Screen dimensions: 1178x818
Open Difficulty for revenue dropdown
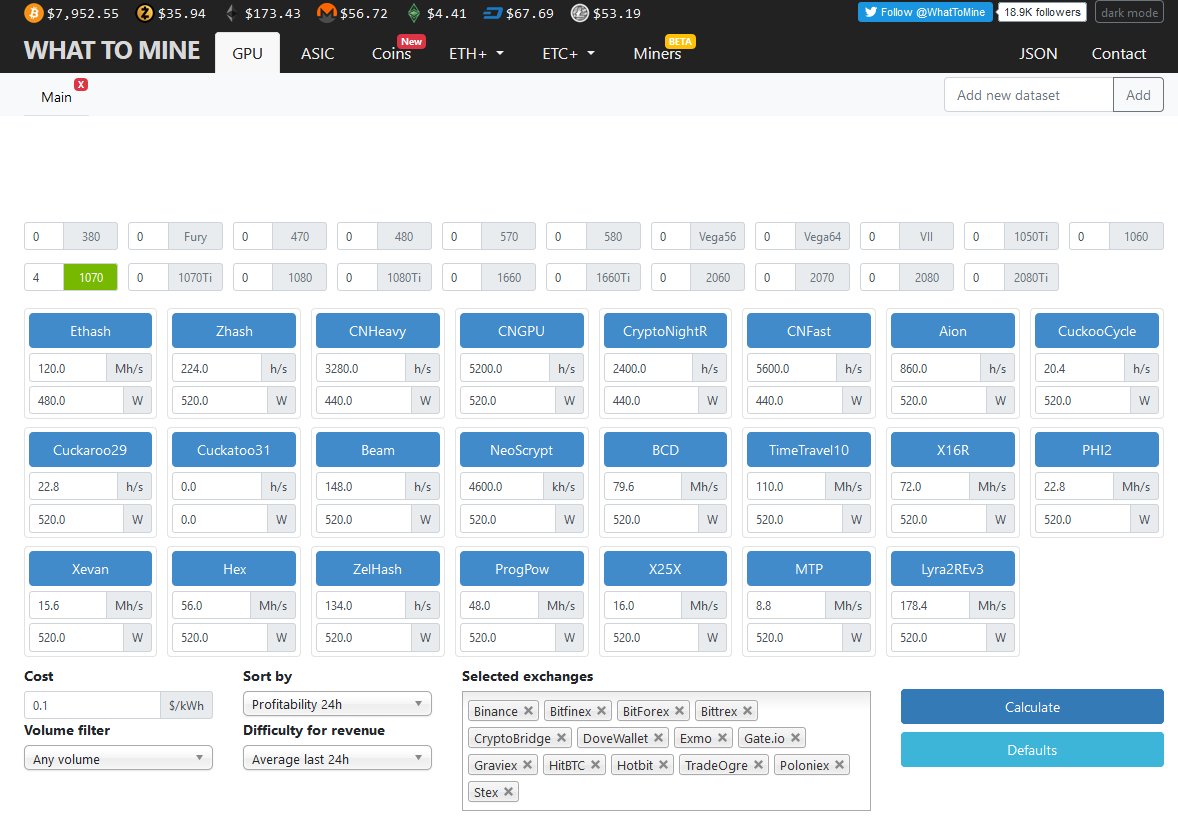(337, 759)
